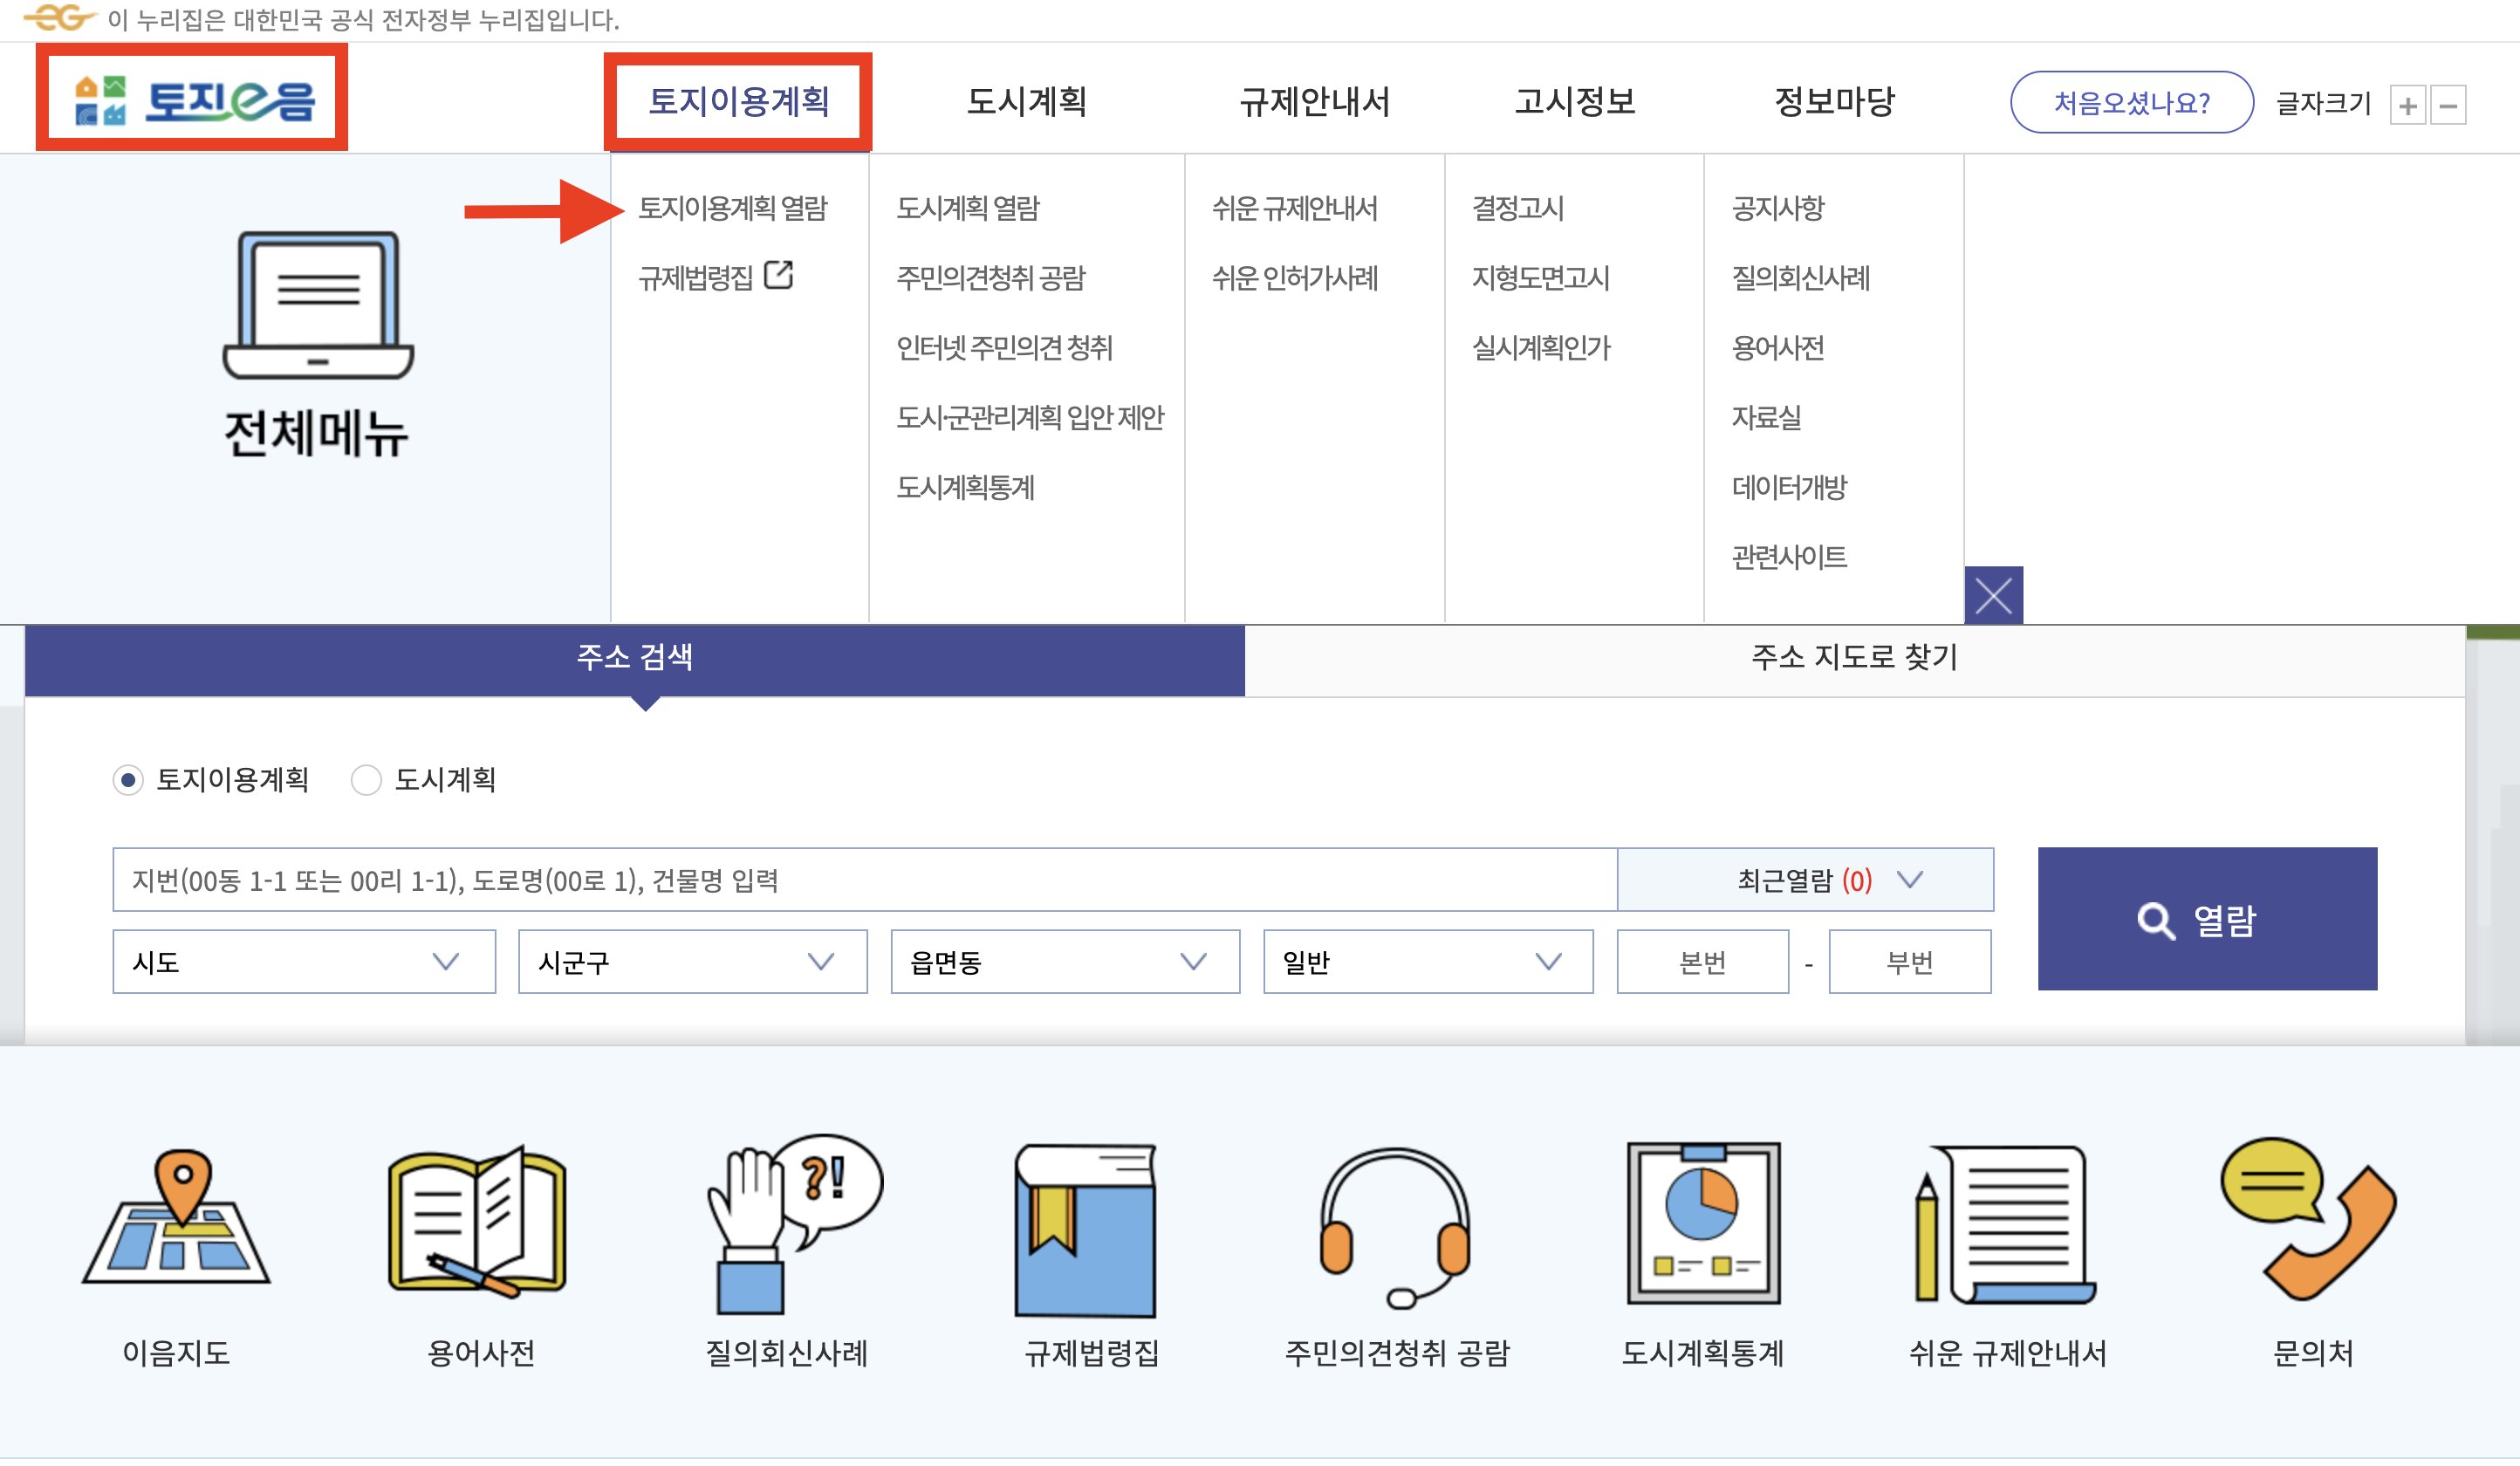This screenshot has width=2520, height=1466.
Task: Open the 시군구 dropdown
Action: [691, 962]
